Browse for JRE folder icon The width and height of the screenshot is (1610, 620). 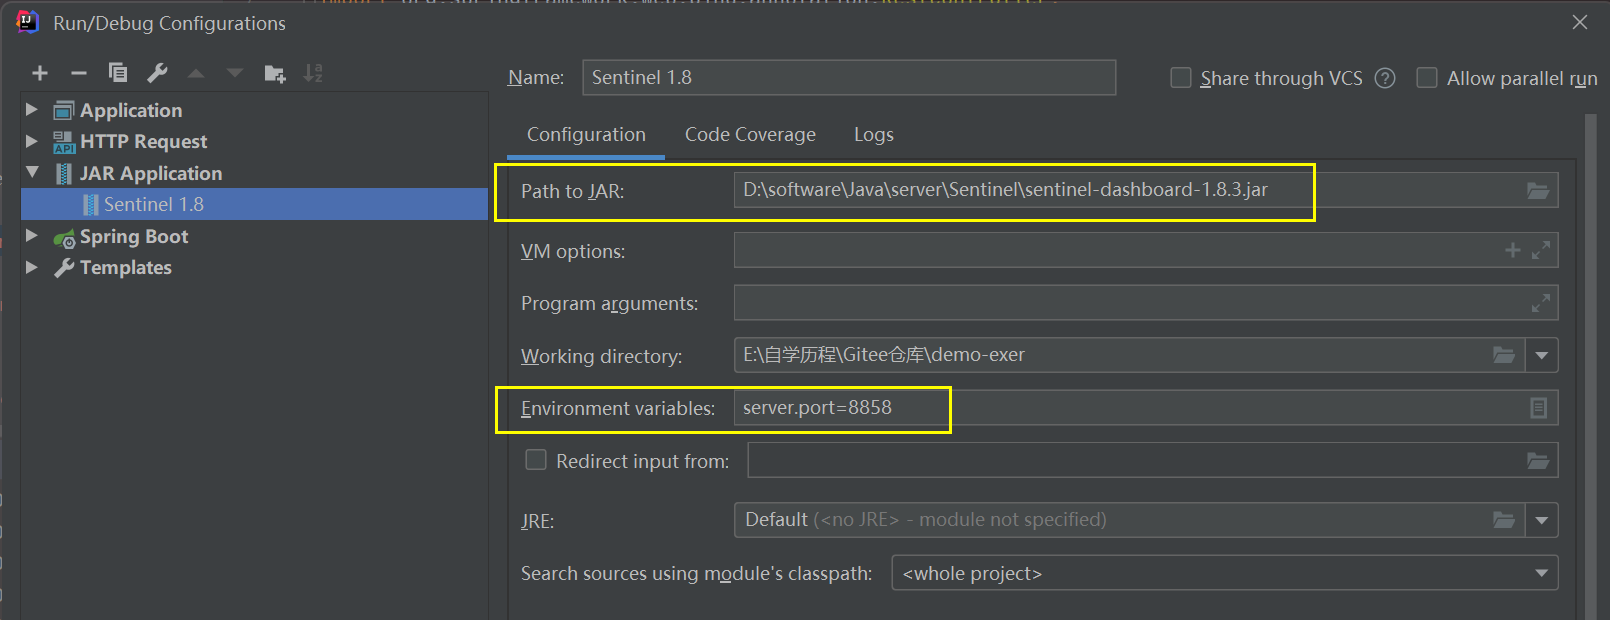[1504, 520]
